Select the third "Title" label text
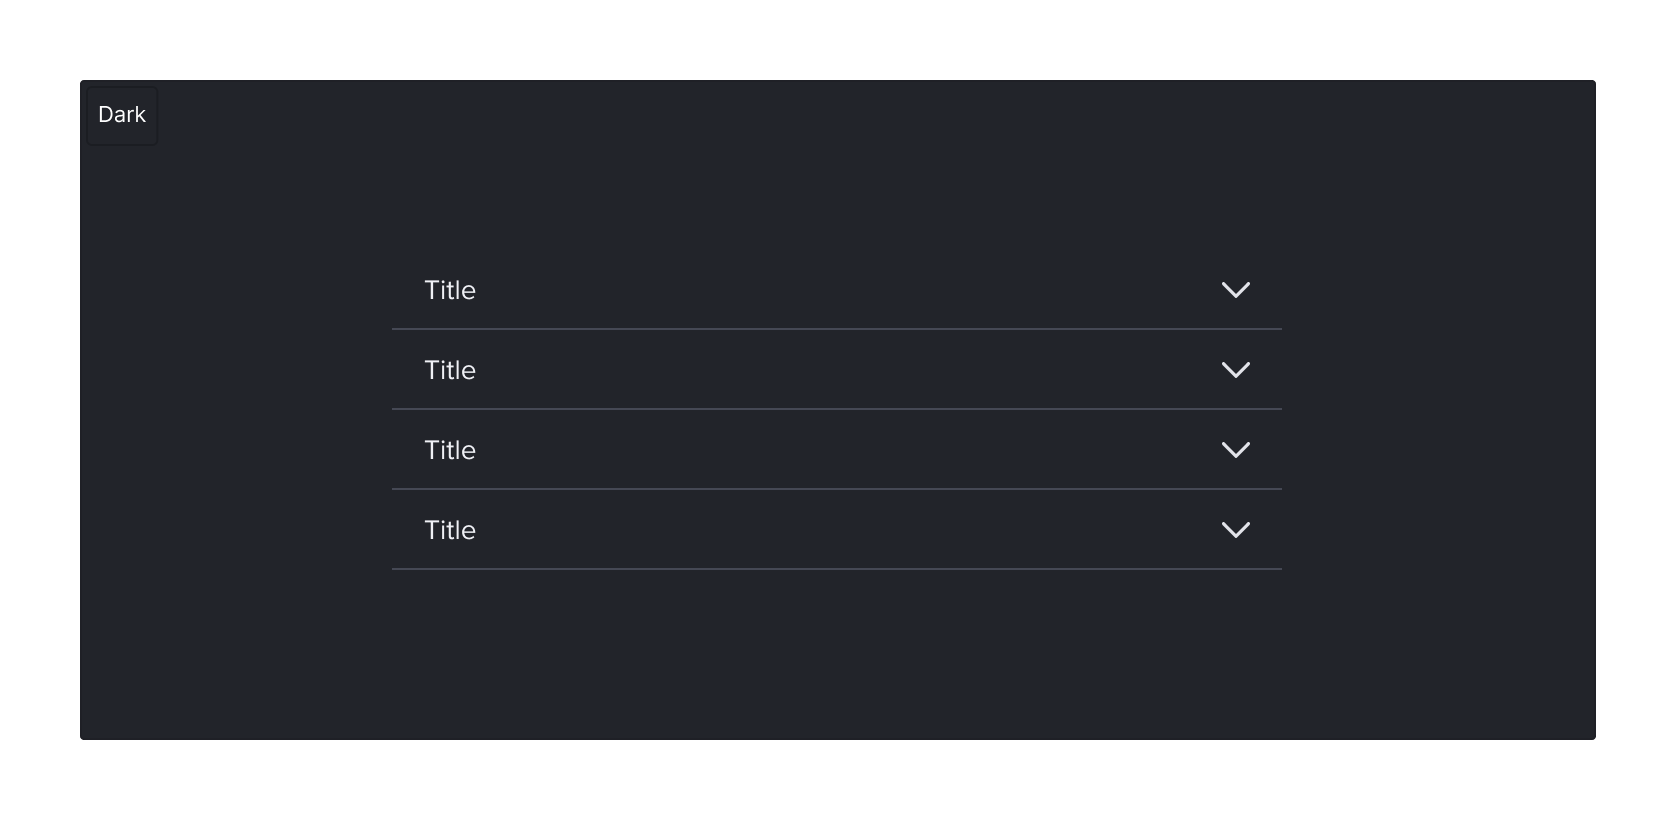Screen dimensions: 1676x820 coord(450,450)
